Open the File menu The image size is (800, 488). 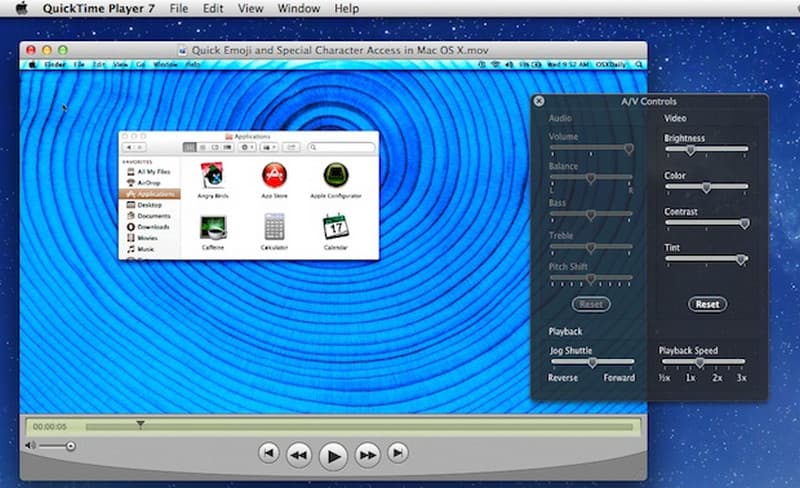click(x=178, y=8)
